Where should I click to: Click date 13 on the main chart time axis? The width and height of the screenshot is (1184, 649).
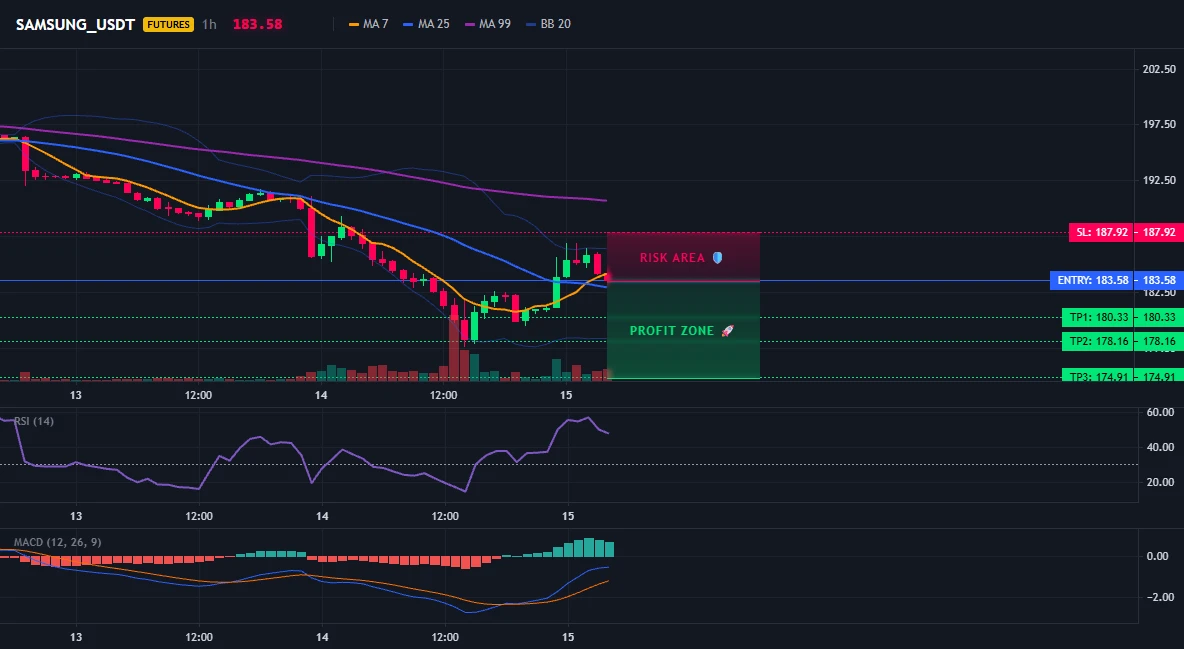(76, 395)
